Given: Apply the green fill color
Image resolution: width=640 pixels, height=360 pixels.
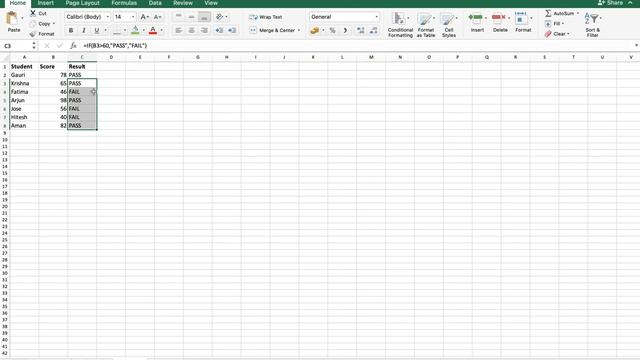Looking at the screenshot, I should tap(135, 30).
